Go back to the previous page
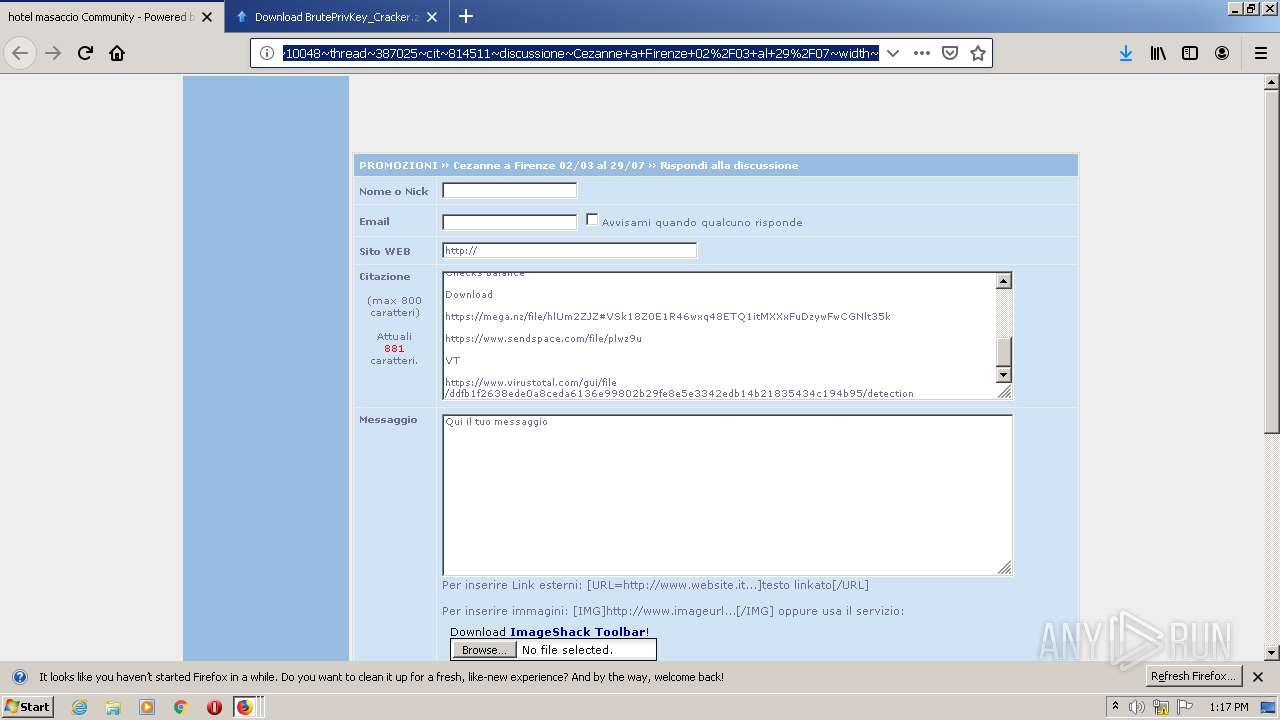 20,53
